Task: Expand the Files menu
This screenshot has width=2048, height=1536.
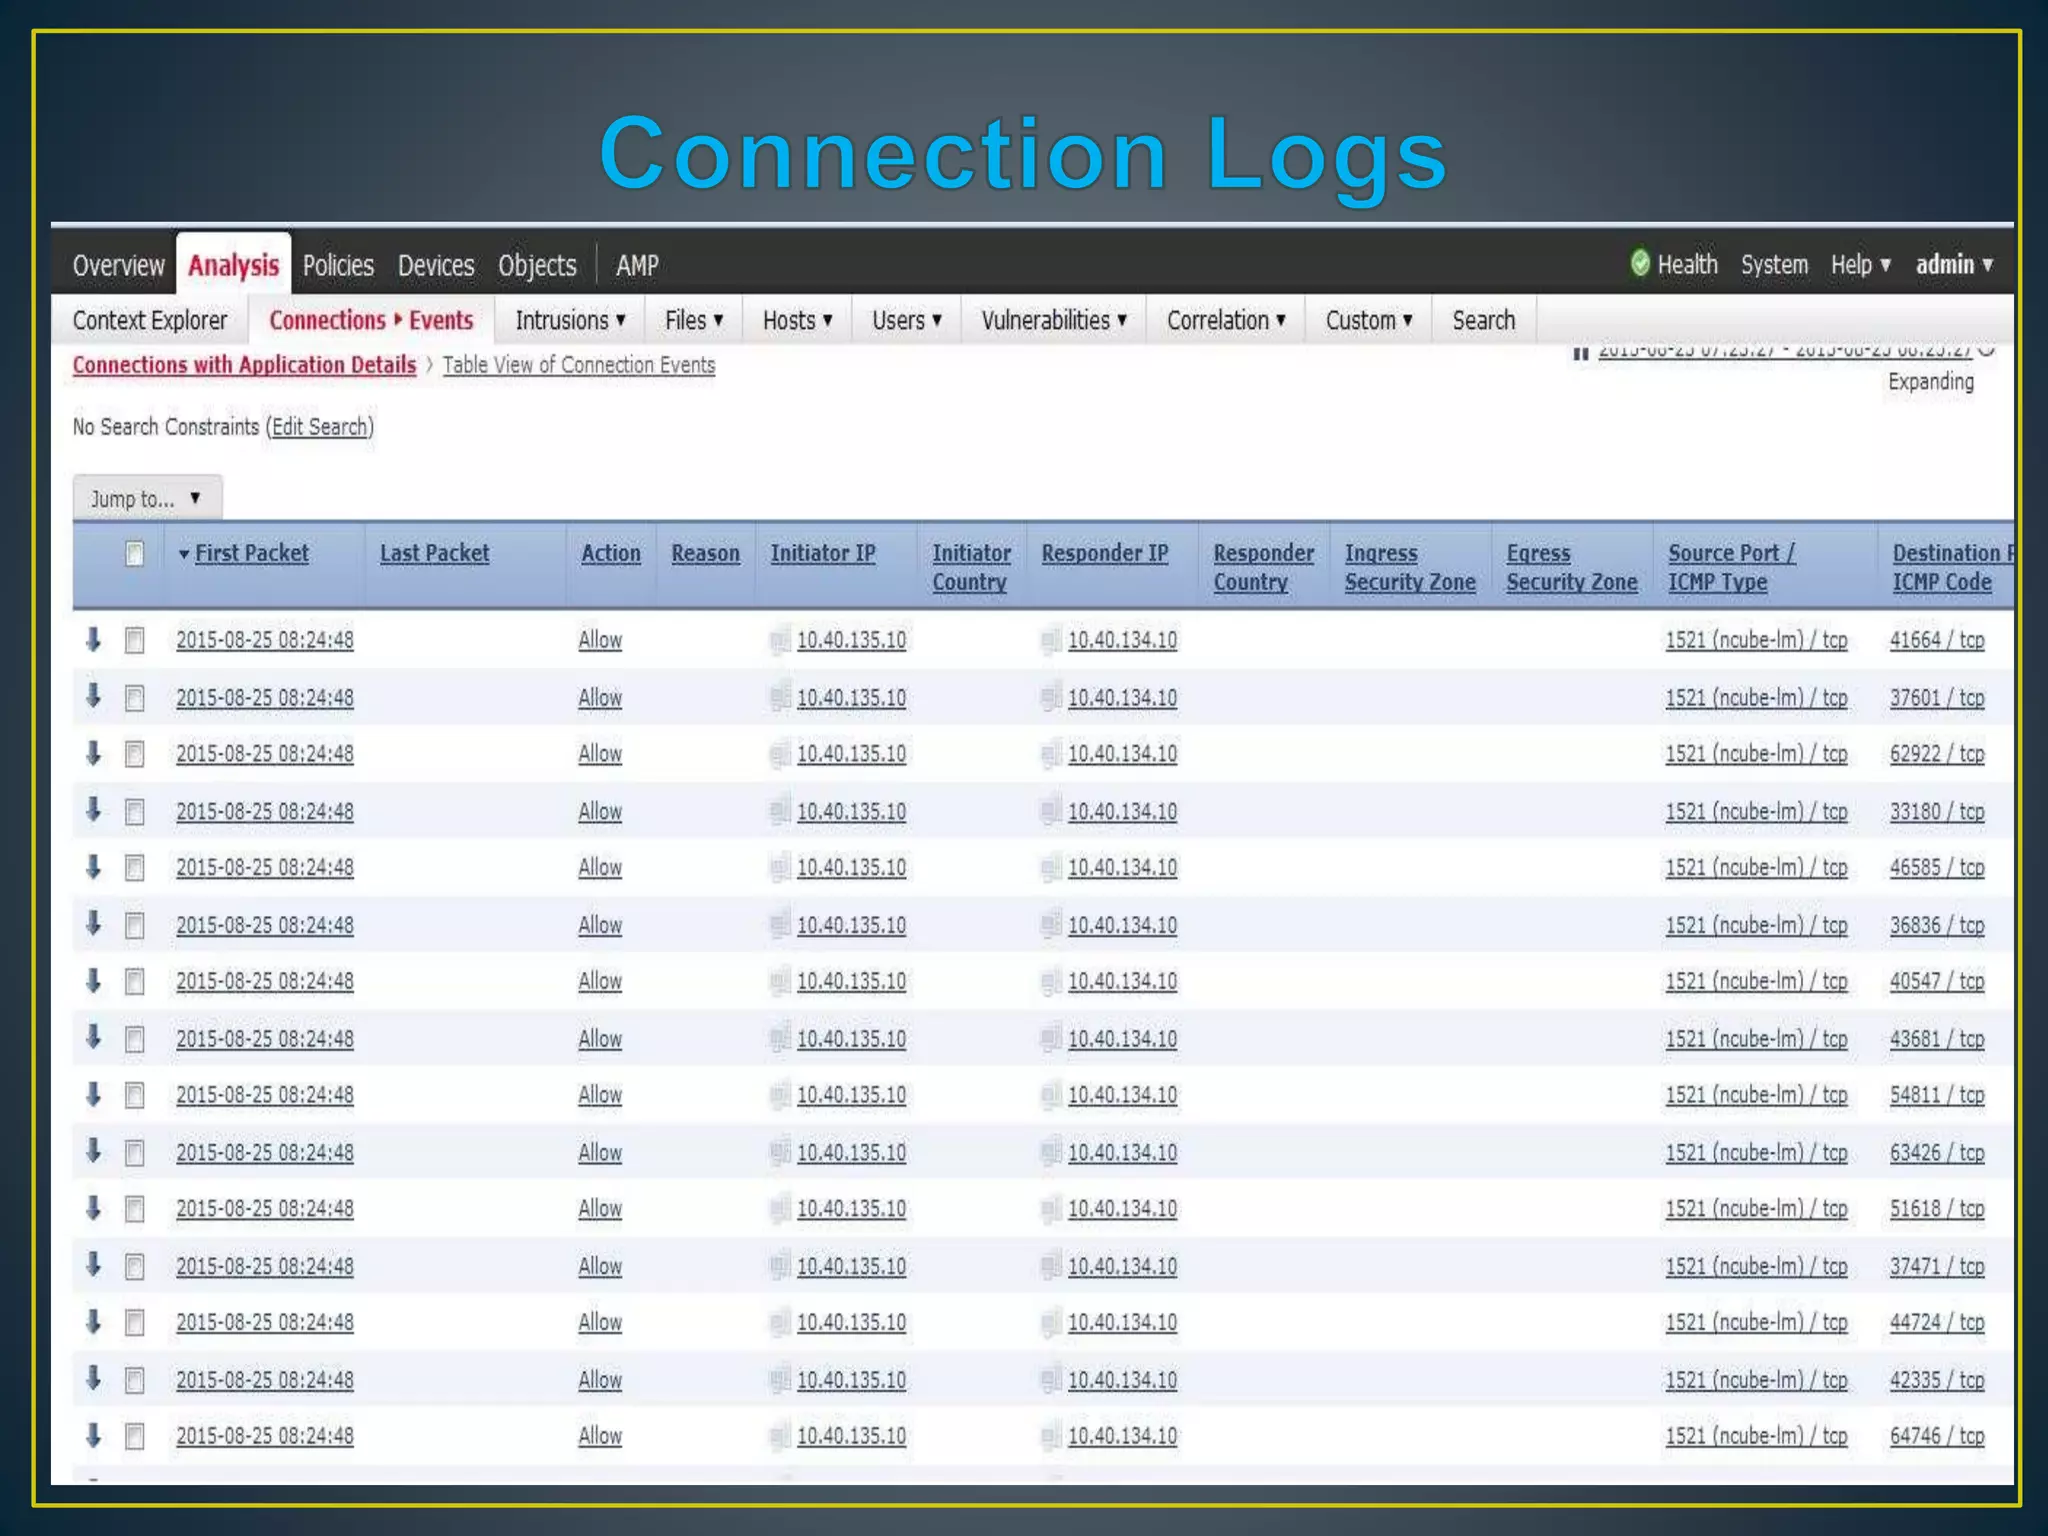Action: pyautogui.click(x=694, y=320)
